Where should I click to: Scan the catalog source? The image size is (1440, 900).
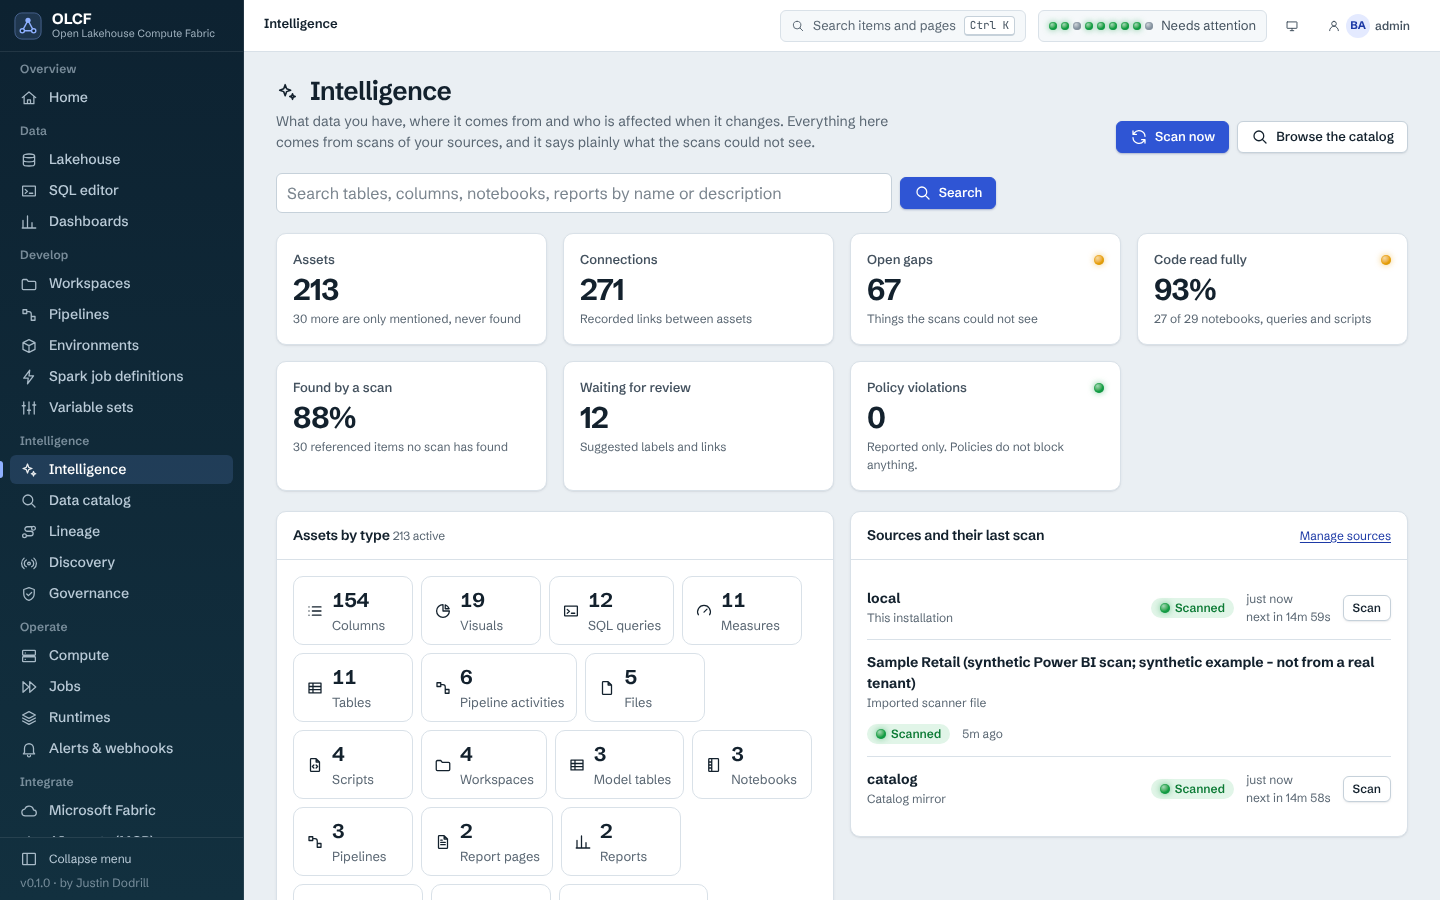[x=1366, y=789]
